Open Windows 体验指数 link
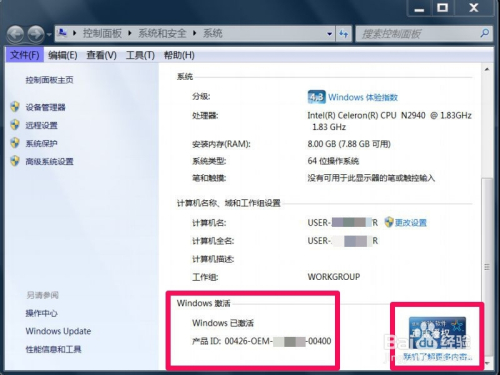This screenshot has width=500, height=375. pyautogui.click(x=363, y=97)
